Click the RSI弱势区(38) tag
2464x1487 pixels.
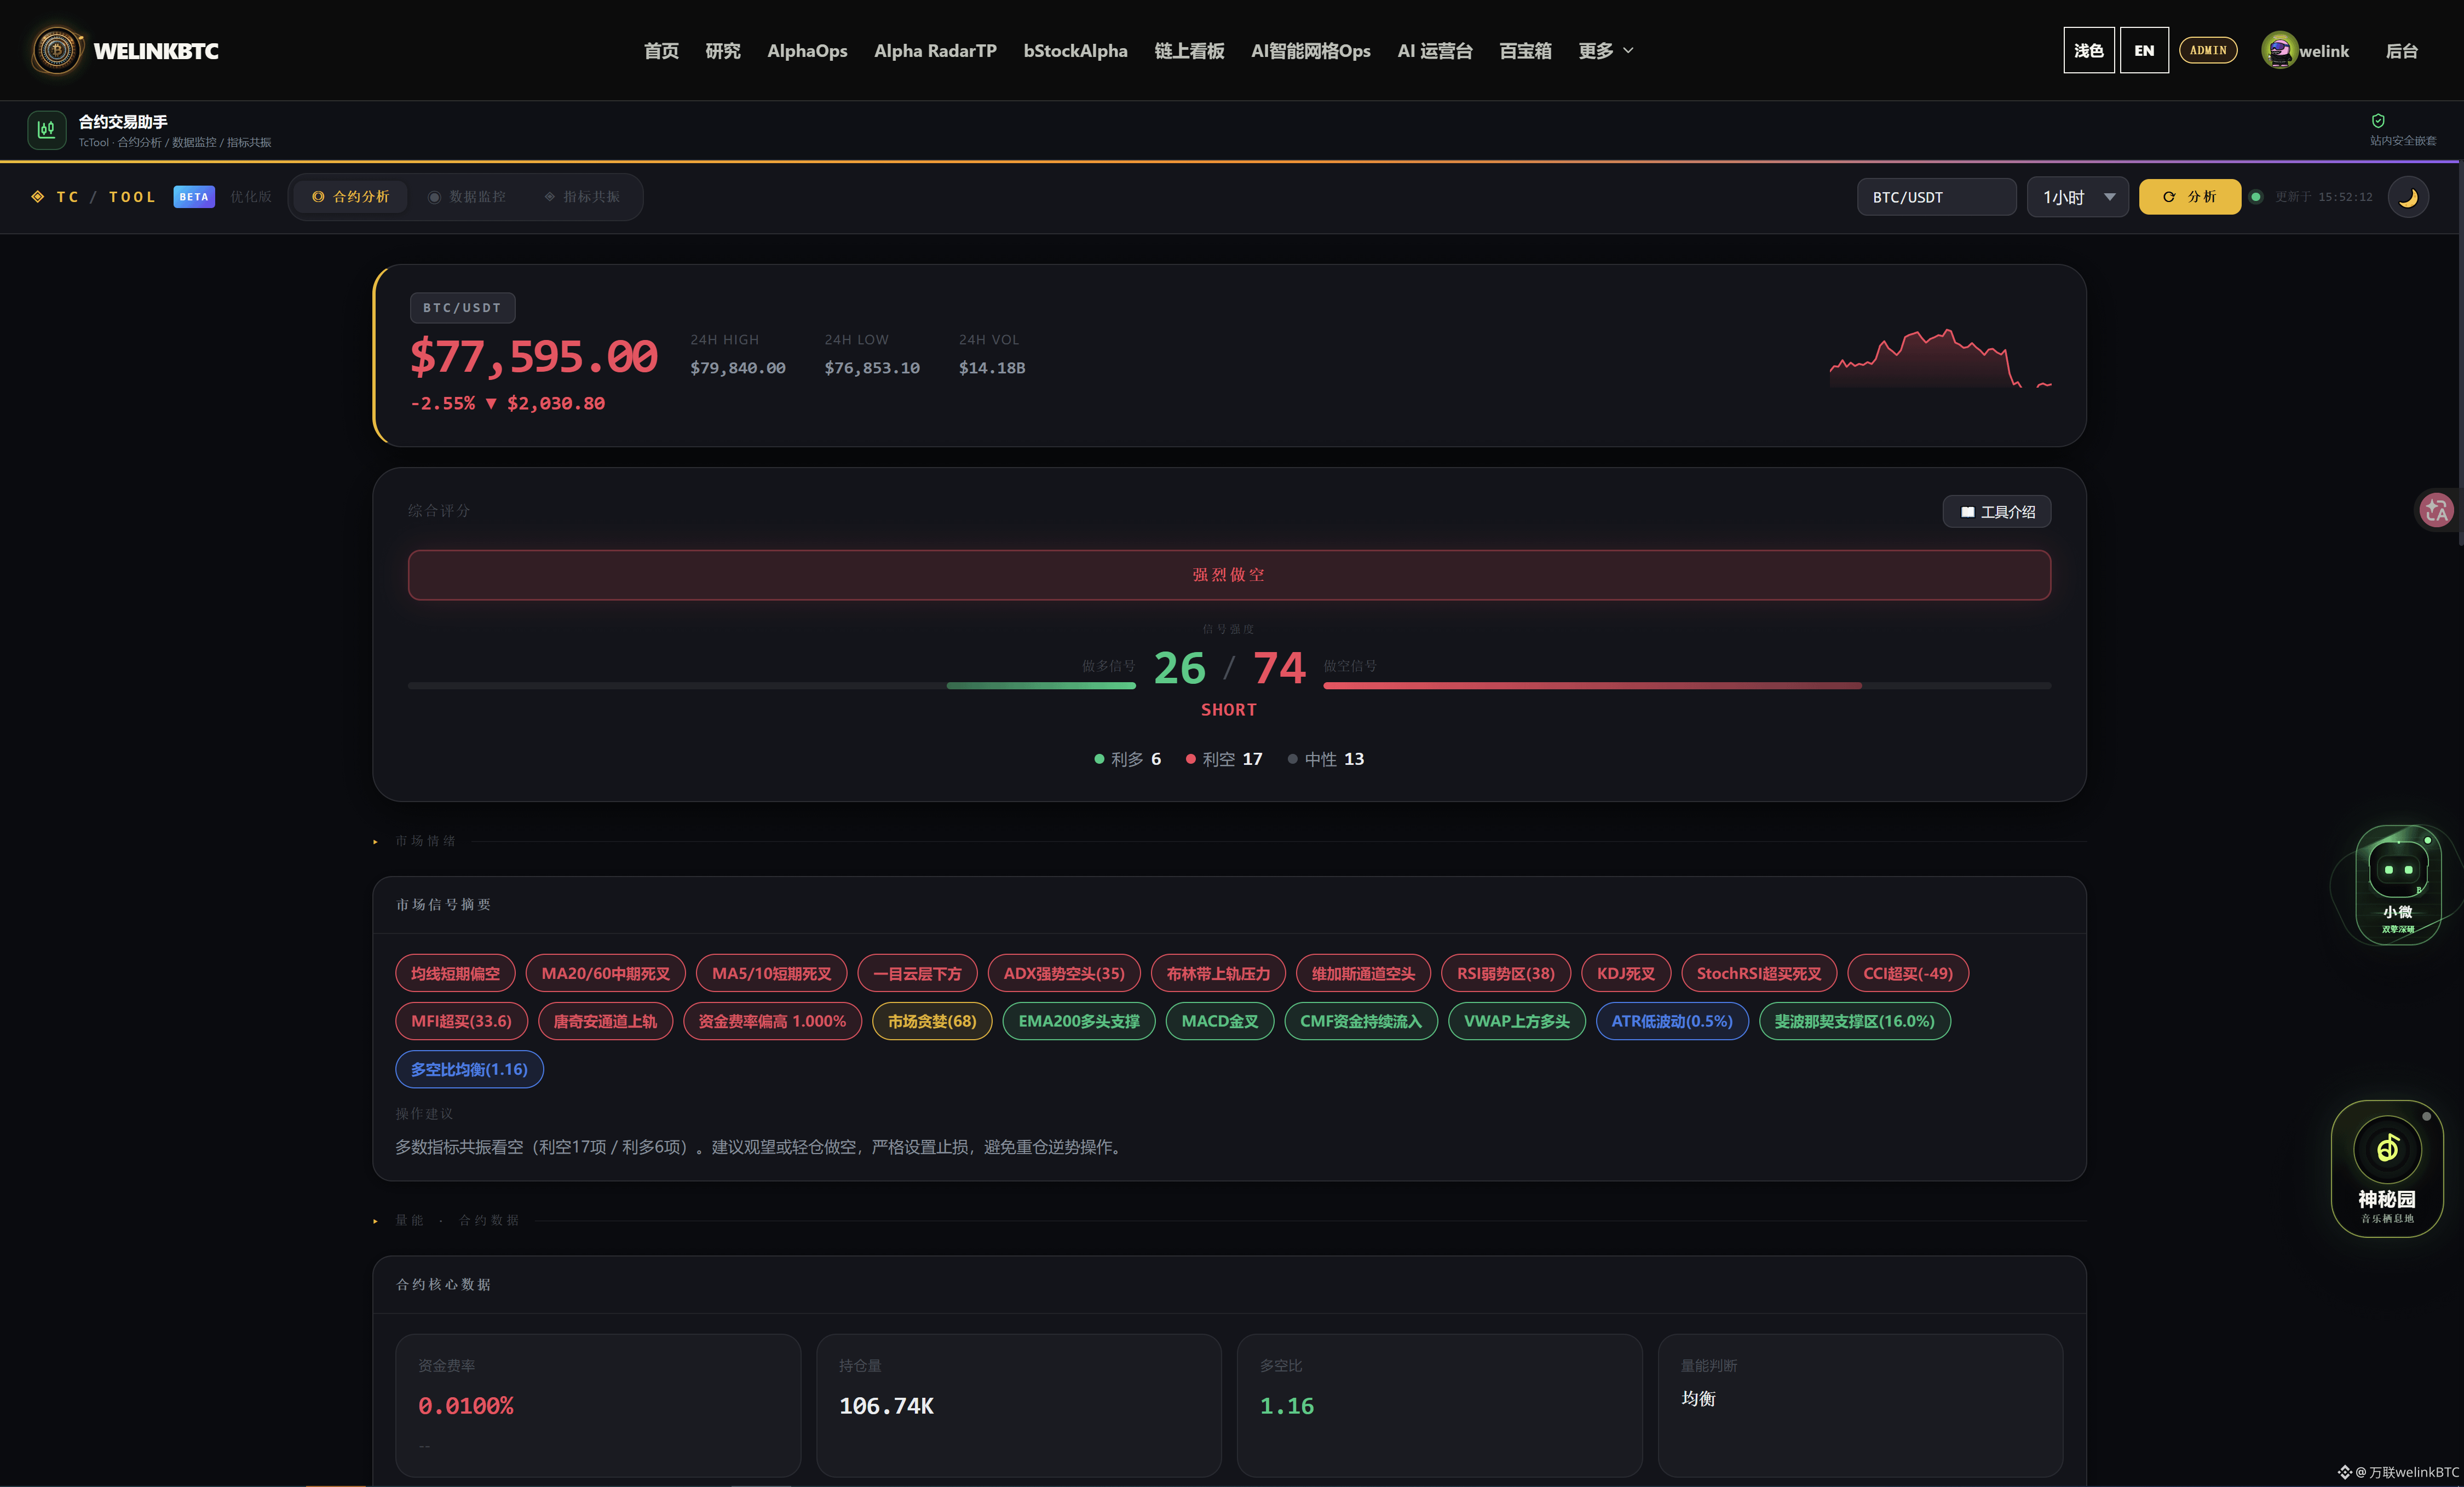(x=1505, y=973)
